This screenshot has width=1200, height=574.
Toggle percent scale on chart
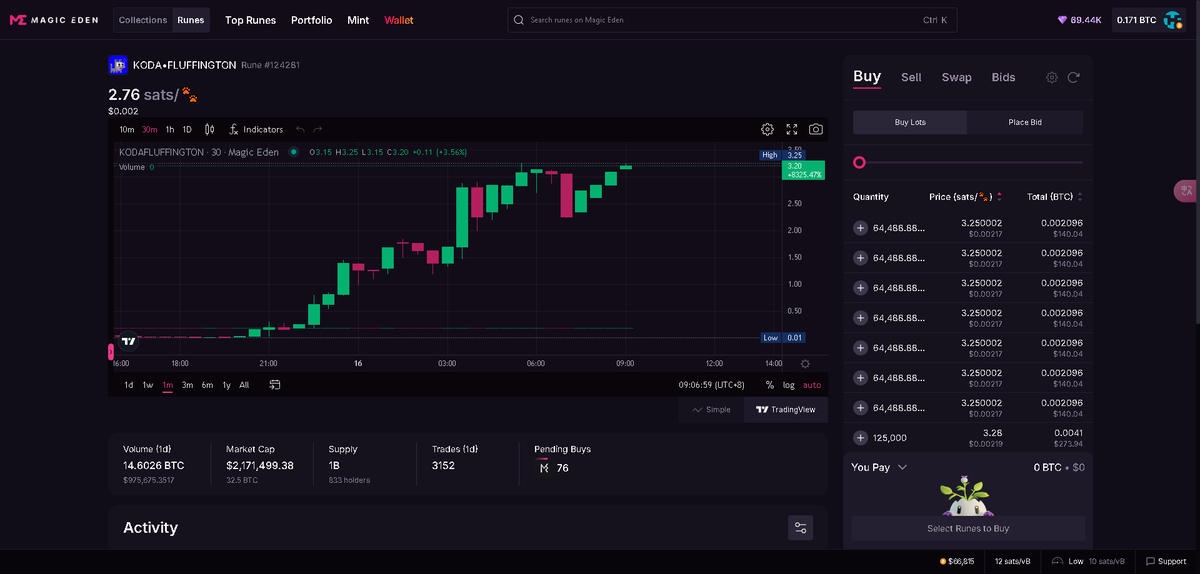pos(770,385)
